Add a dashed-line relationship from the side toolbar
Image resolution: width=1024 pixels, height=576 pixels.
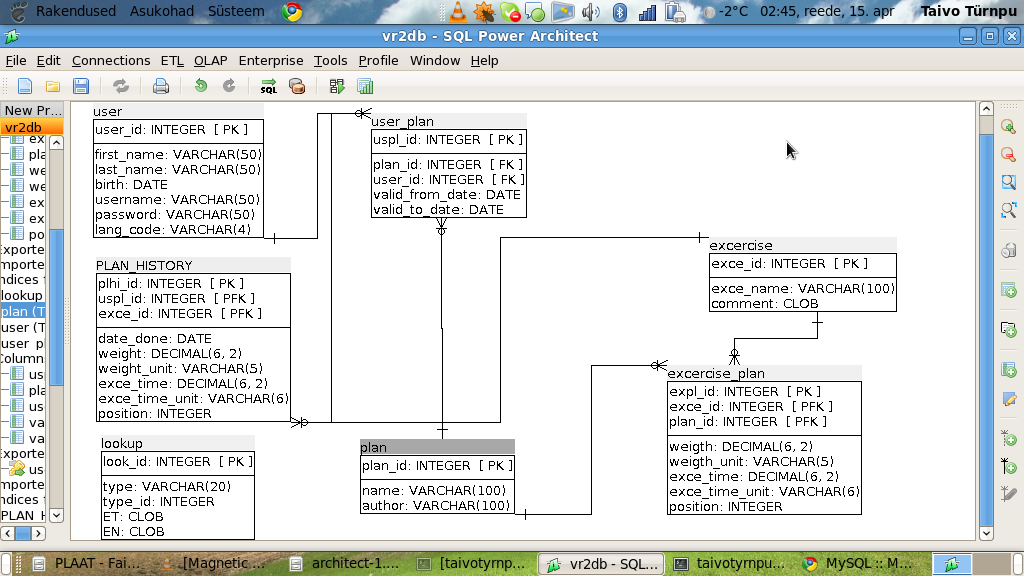pyautogui.click(x=1008, y=438)
